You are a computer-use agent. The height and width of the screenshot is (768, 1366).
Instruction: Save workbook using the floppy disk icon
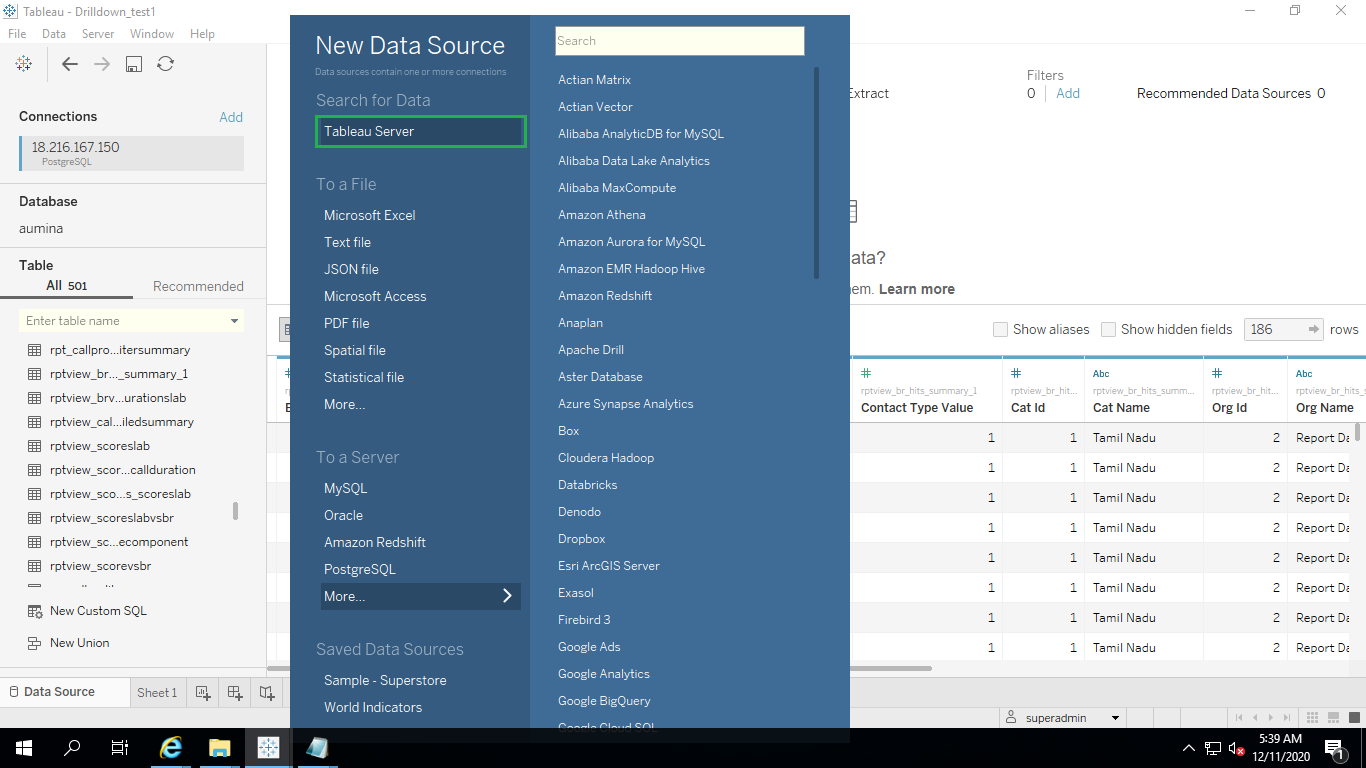134,64
